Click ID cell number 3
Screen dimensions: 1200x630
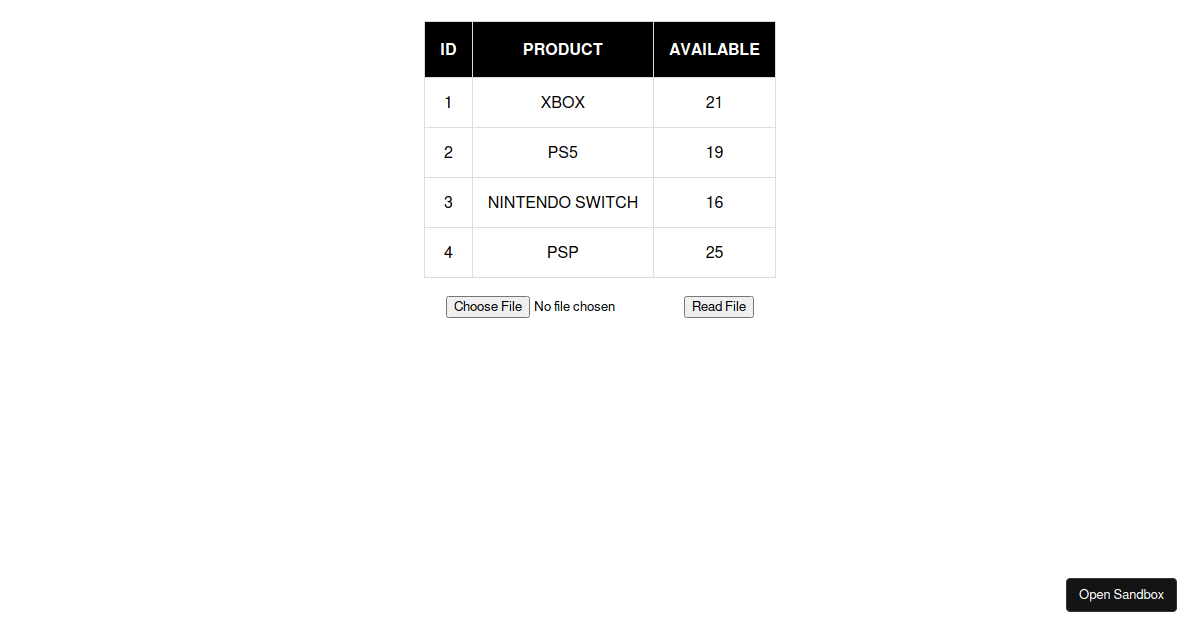[x=448, y=202]
